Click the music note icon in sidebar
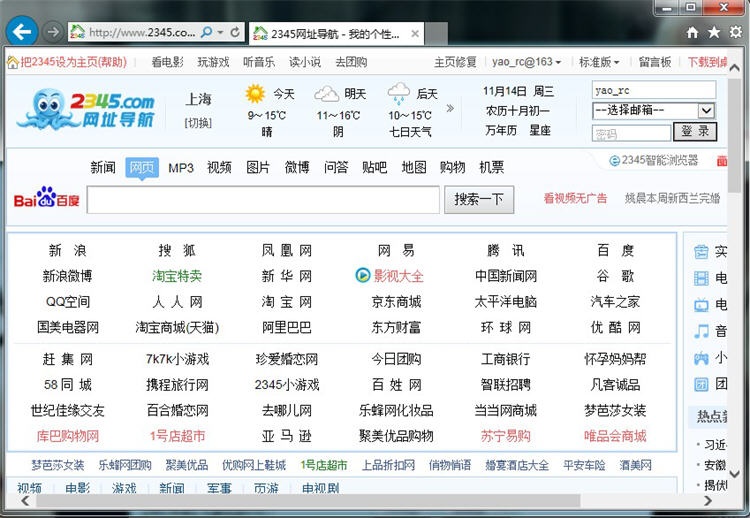Screen dimensions: 750x518 click(x=702, y=330)
